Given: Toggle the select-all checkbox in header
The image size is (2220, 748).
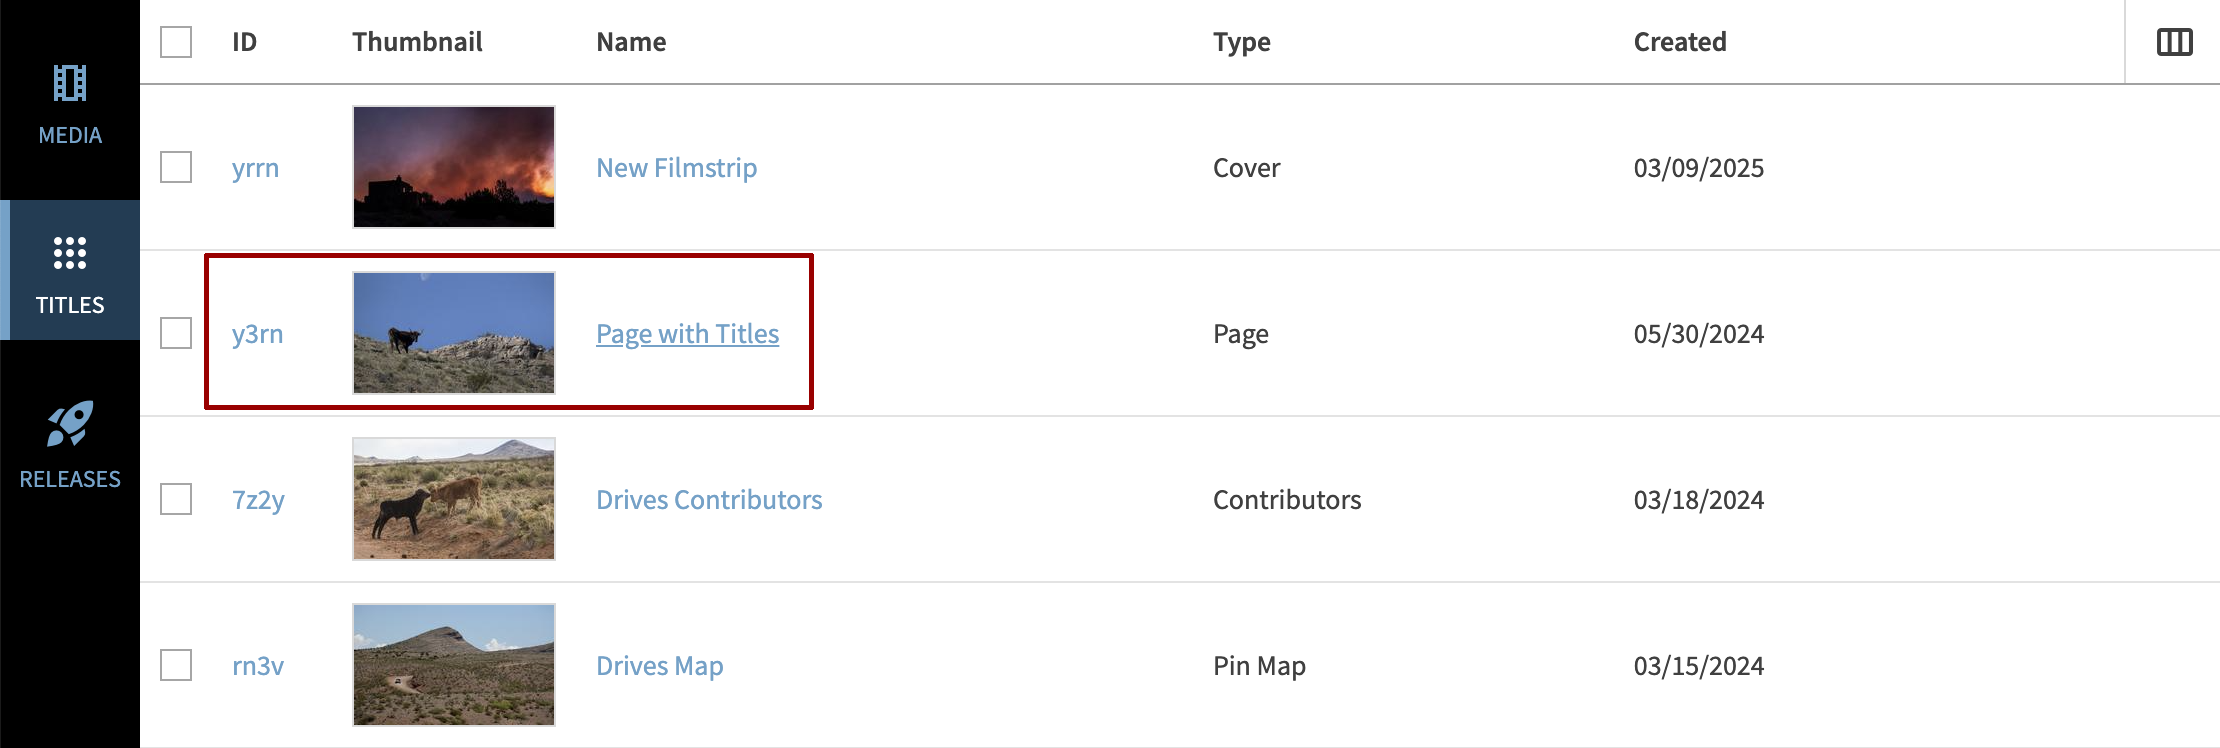Looking at the screenshot, I should (x=176, y=42).
